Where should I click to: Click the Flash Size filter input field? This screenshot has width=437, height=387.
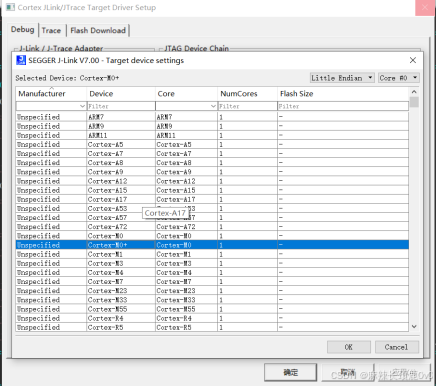pyautogui.click(x=343, y=106)
